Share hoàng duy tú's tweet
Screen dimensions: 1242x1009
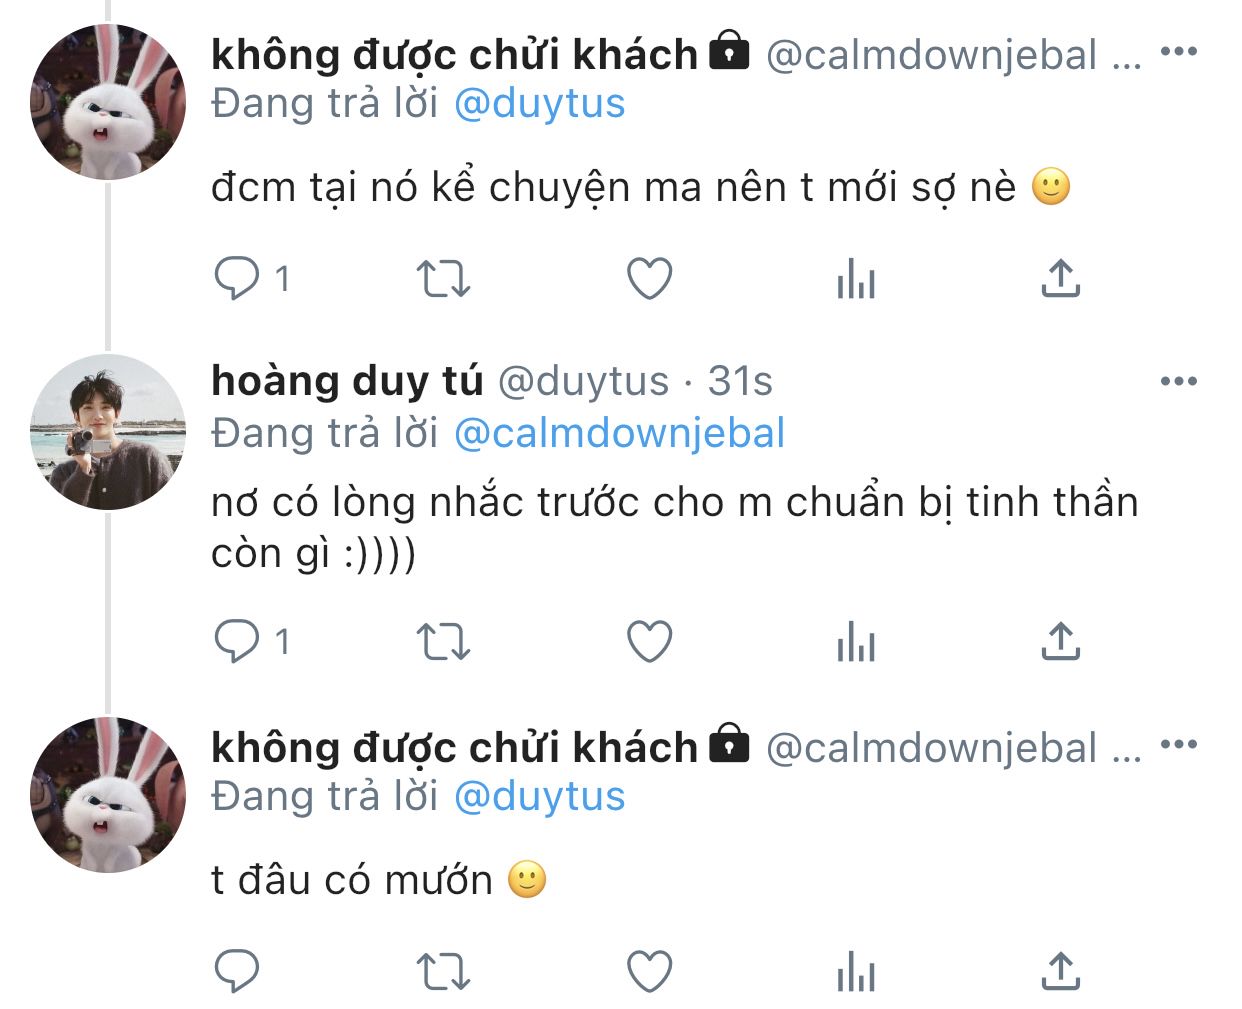pyautogui.click(x=1061, y=641)
